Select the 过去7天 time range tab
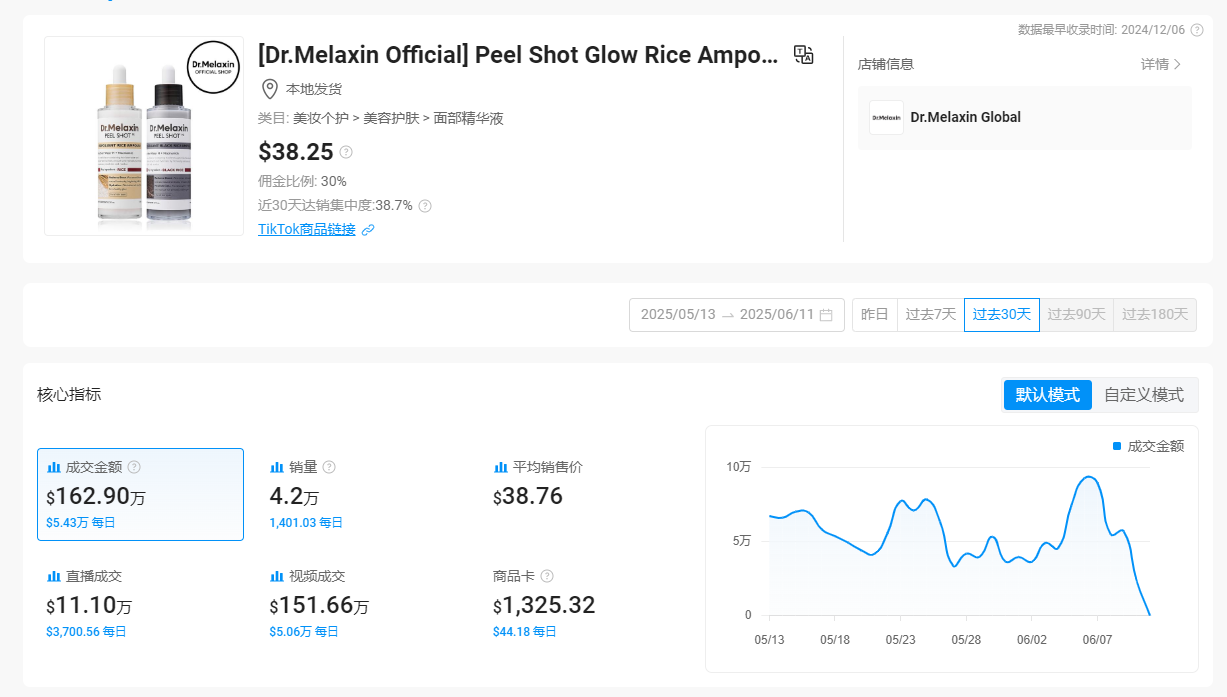Screen dimensions: 1227x697 (930, 315)
